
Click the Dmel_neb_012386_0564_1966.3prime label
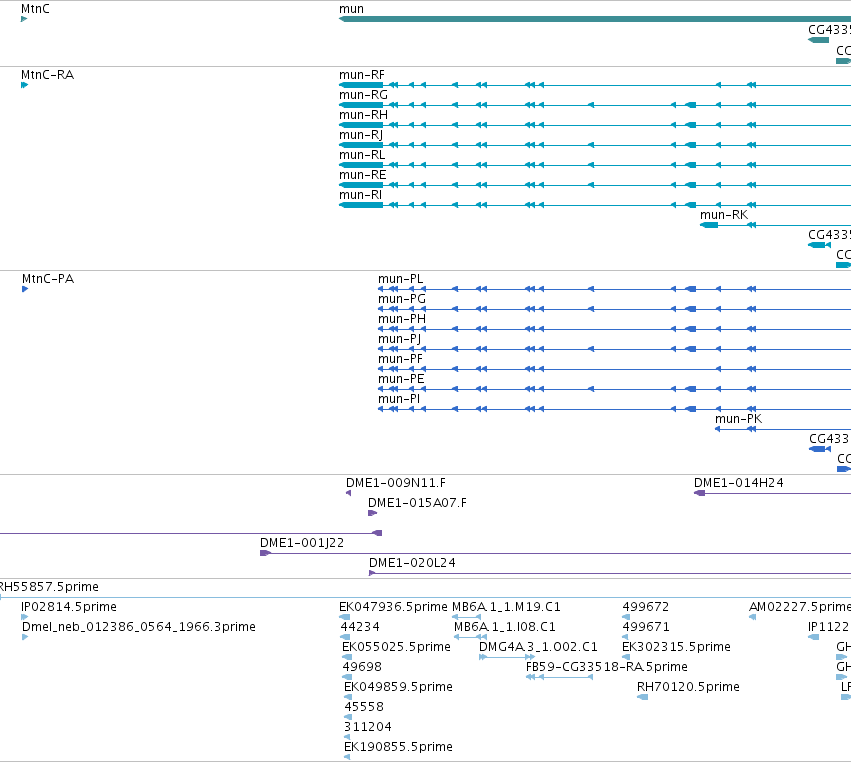[x=138, y=627]
